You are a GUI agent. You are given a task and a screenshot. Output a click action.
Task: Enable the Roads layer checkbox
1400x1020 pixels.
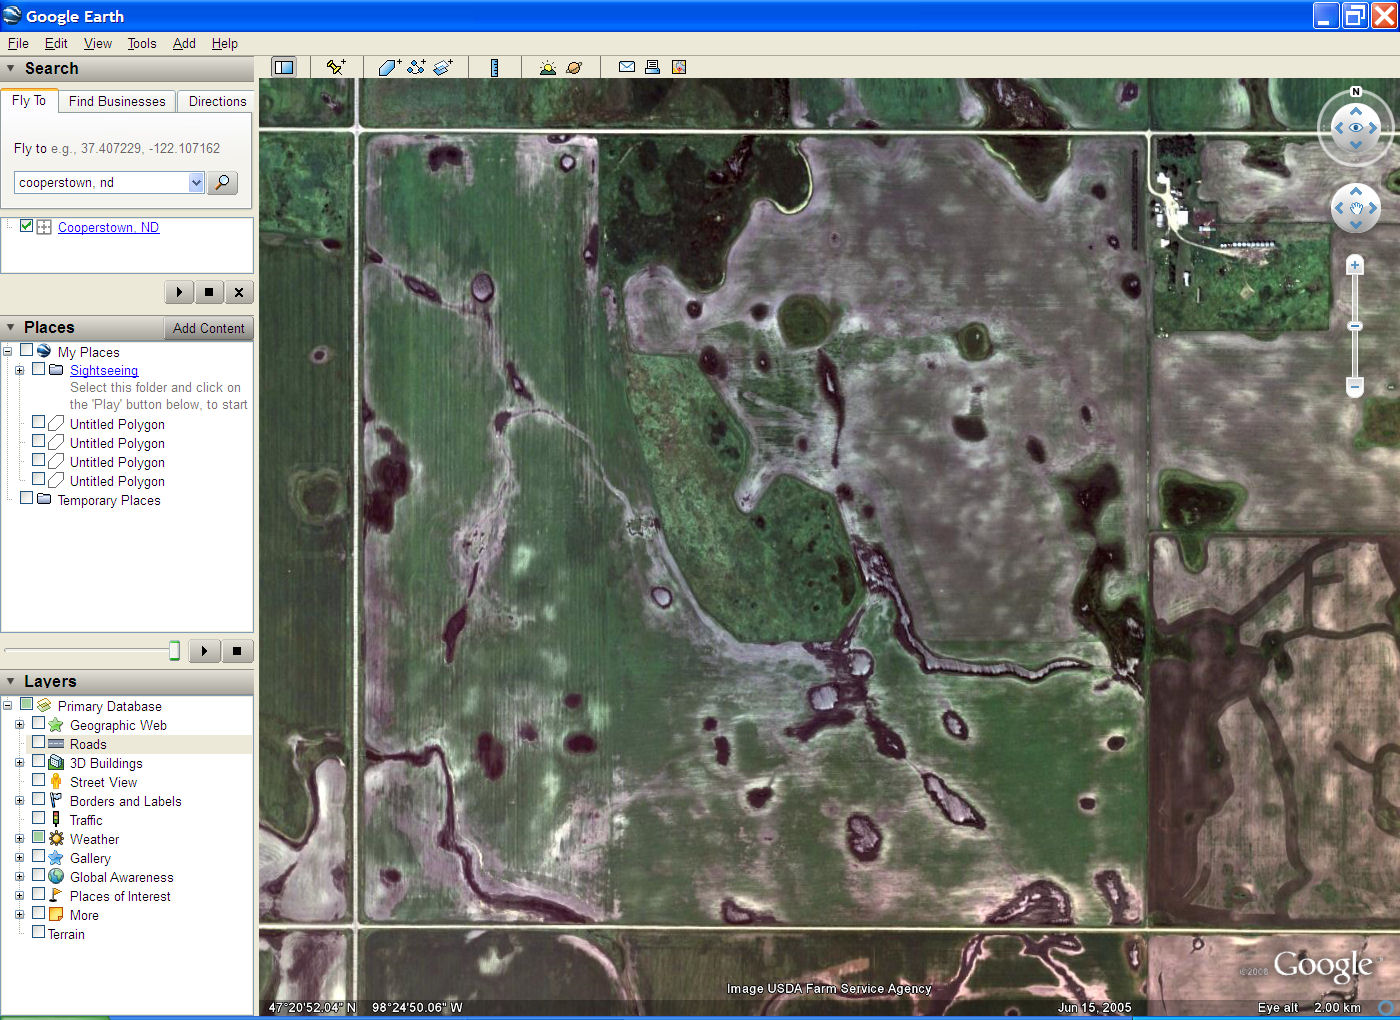click(x=38, y=742)
